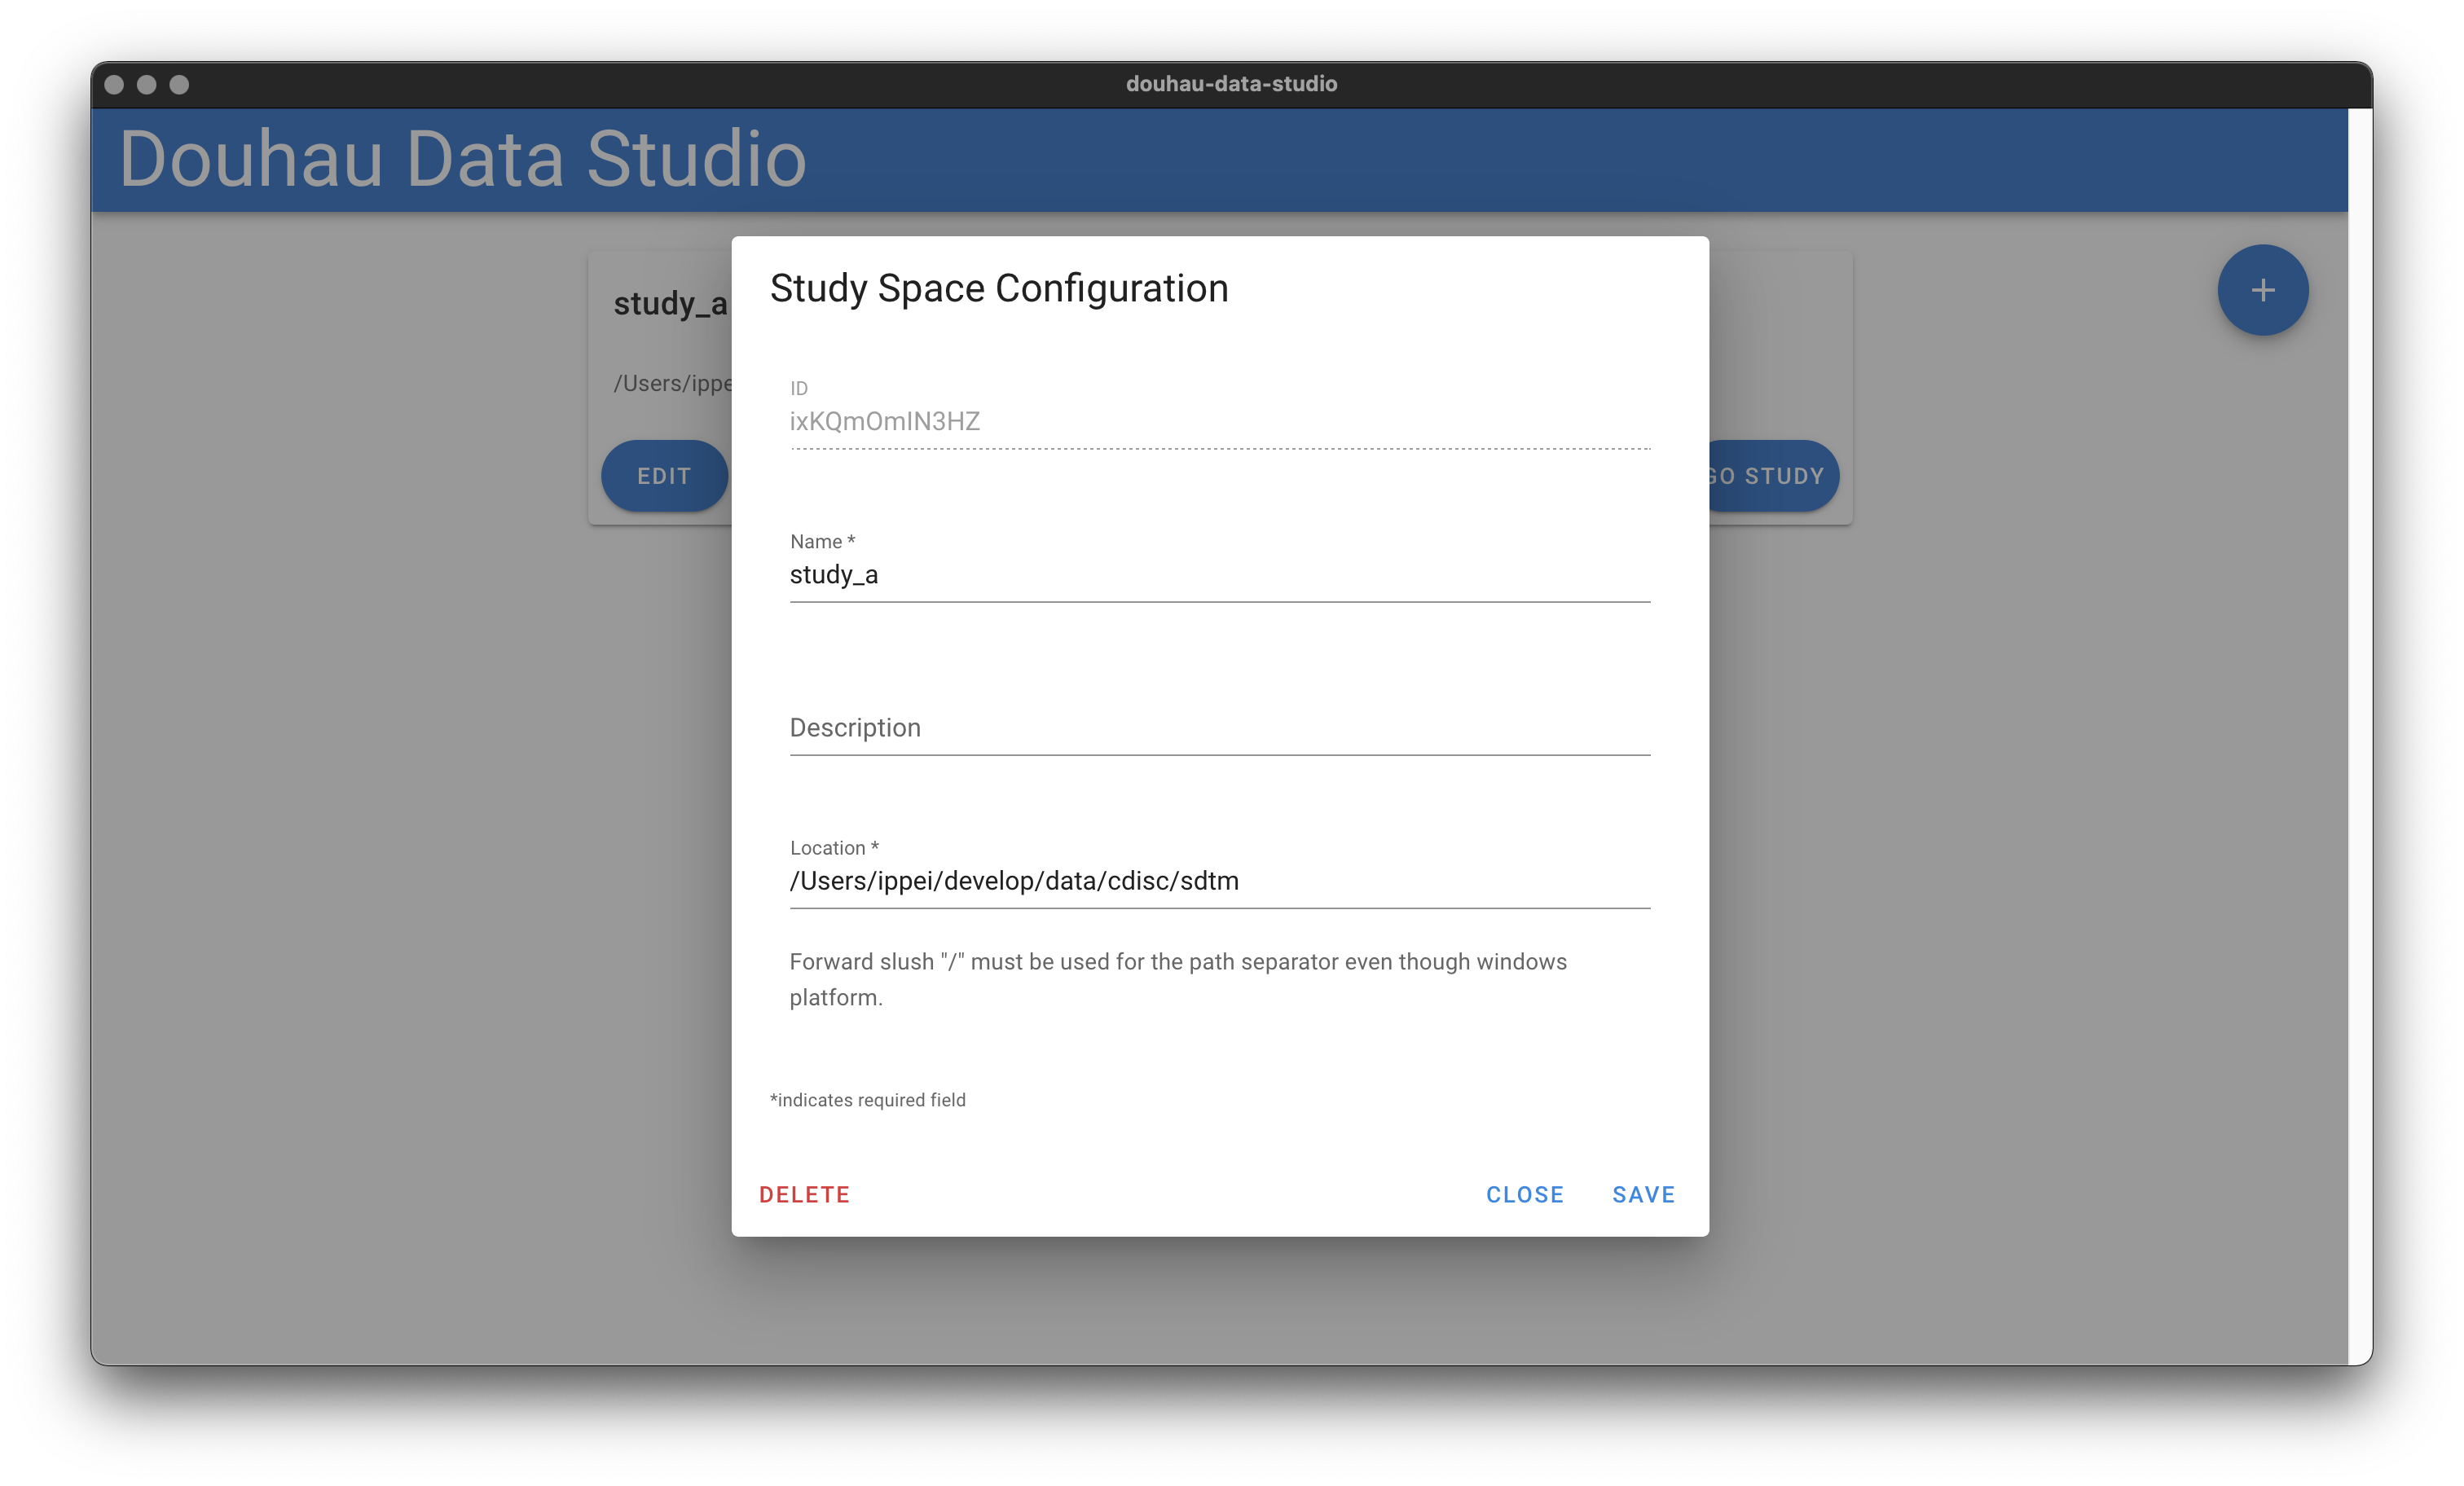
Task: Select the Name required field label
Action: coord(824,540)
